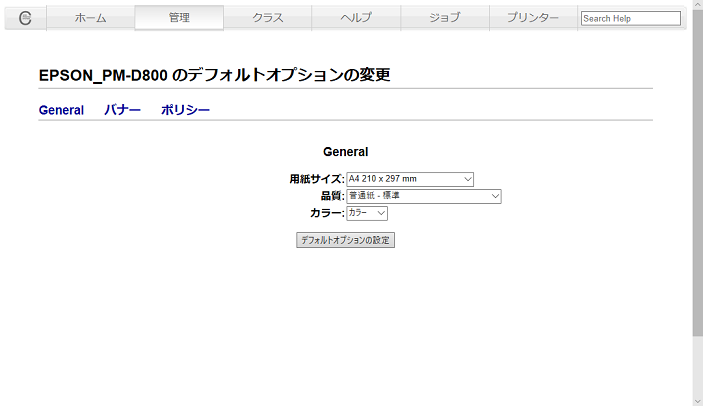Jump to the ポリシー section link
Image resolution: width=703 pixels, height=406 pixels.
(x=185, y=110)
